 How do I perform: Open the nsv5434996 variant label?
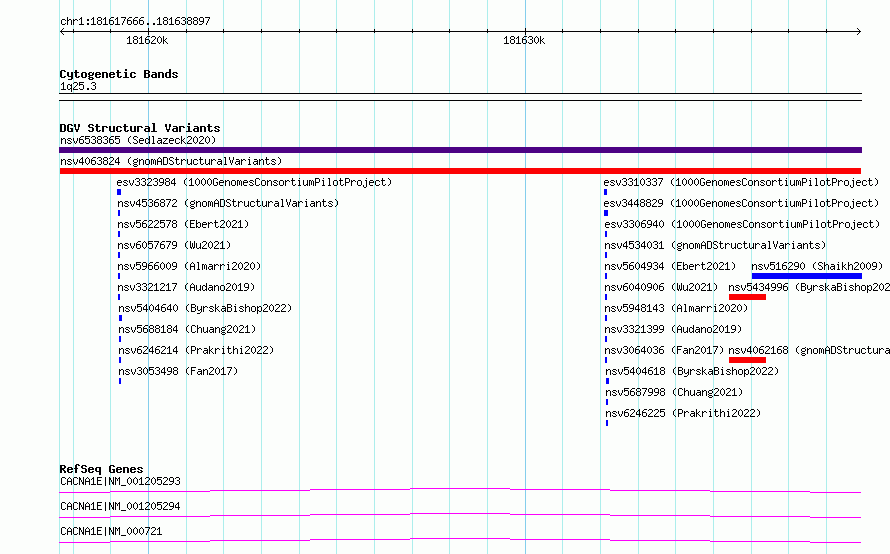(809, 287)
